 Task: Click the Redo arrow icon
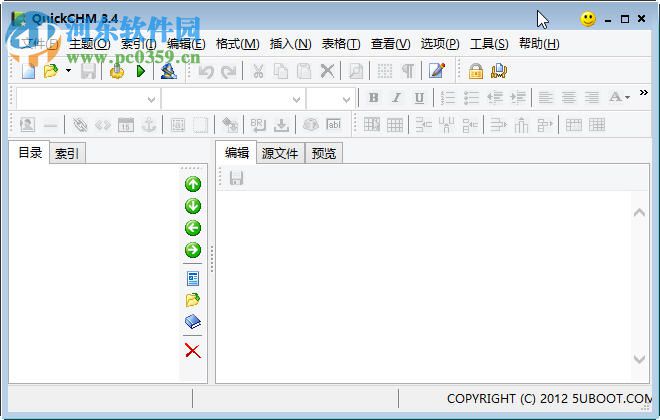click(229, 72)
